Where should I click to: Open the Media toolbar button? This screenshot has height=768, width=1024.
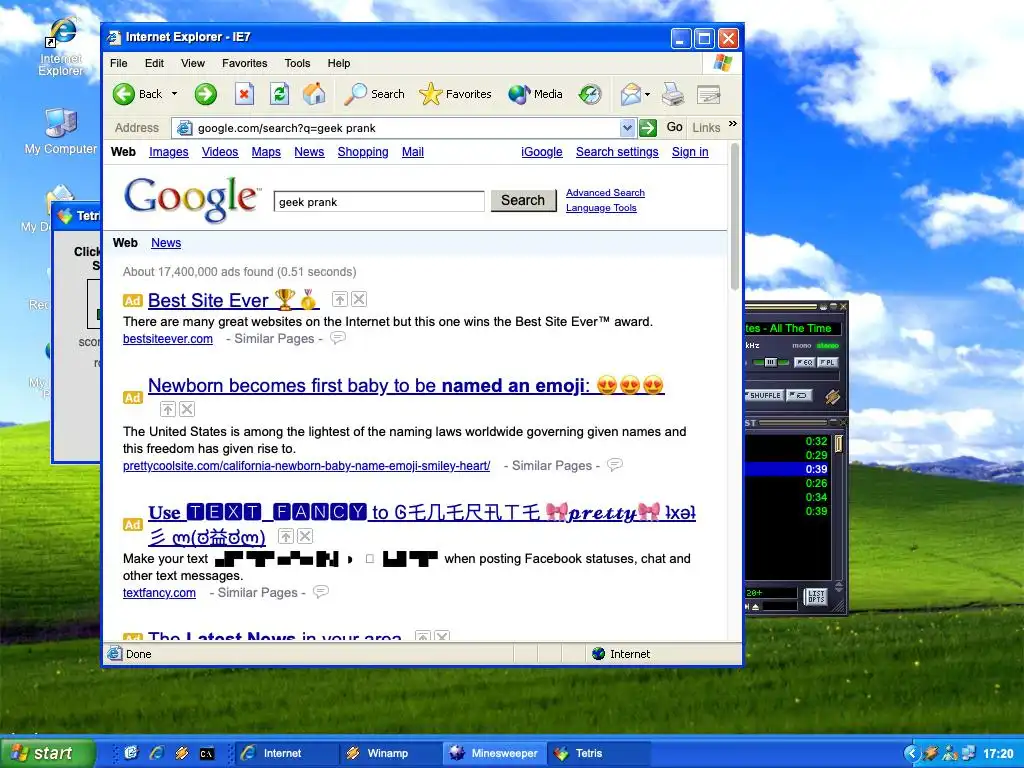pos(535,94)
